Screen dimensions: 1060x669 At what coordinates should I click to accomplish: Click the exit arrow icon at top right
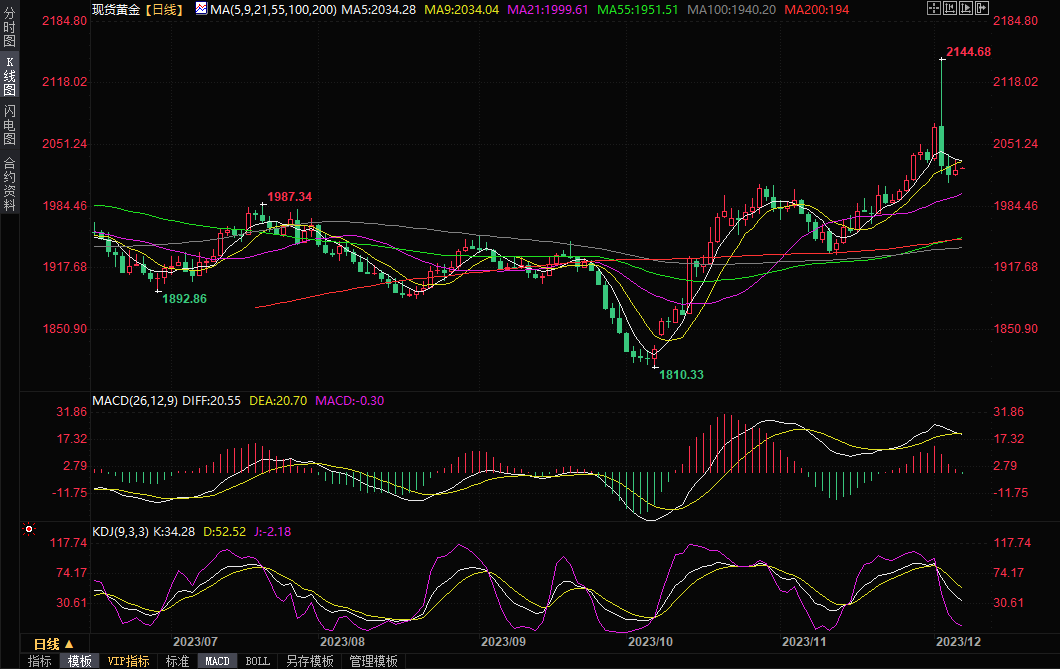point(982,8)
